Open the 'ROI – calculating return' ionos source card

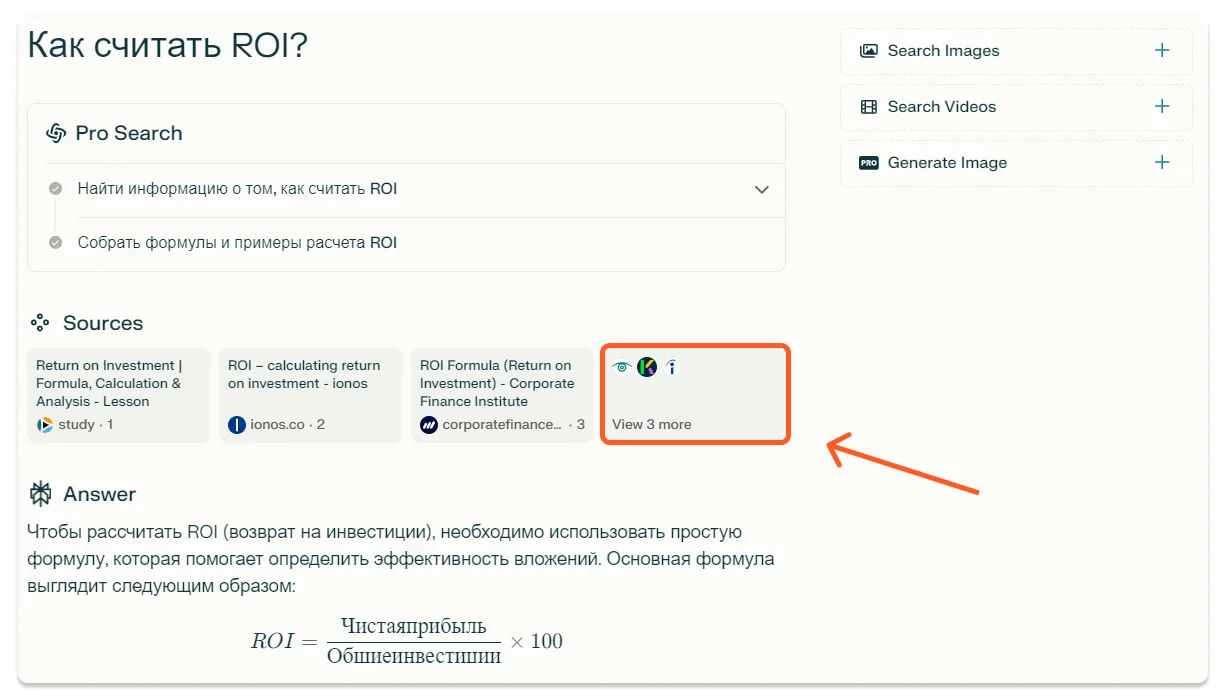click(309, 394)
